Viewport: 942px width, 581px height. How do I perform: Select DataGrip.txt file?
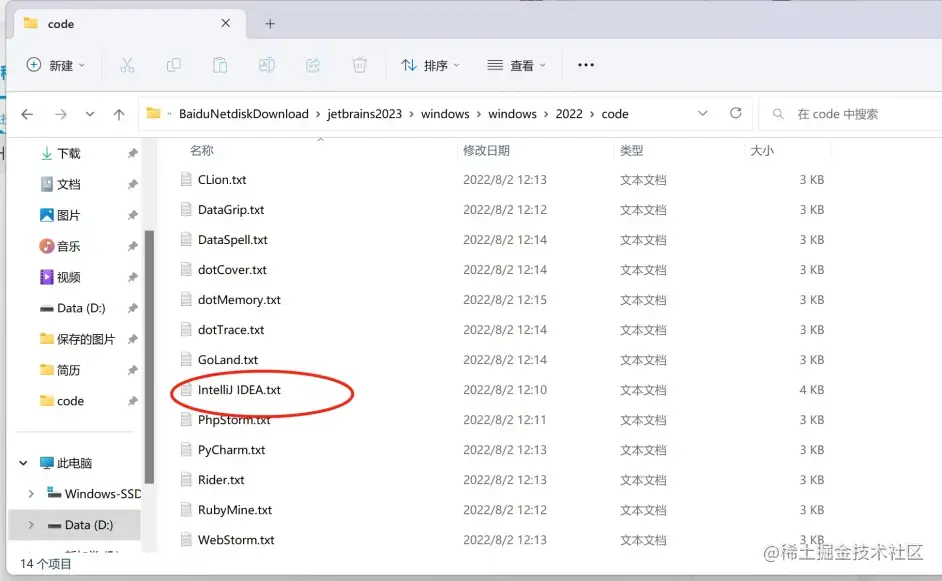click(231, 209)
